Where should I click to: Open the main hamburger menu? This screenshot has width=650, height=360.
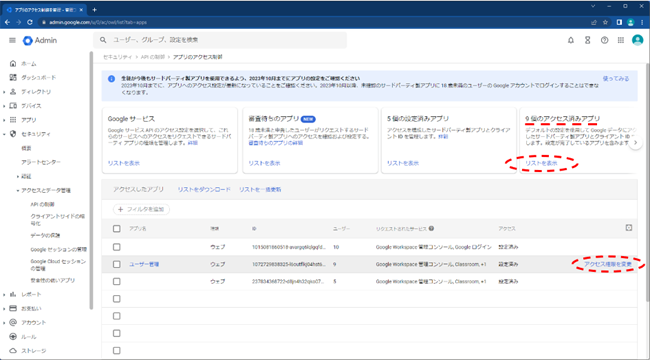(x=12, y=40)
